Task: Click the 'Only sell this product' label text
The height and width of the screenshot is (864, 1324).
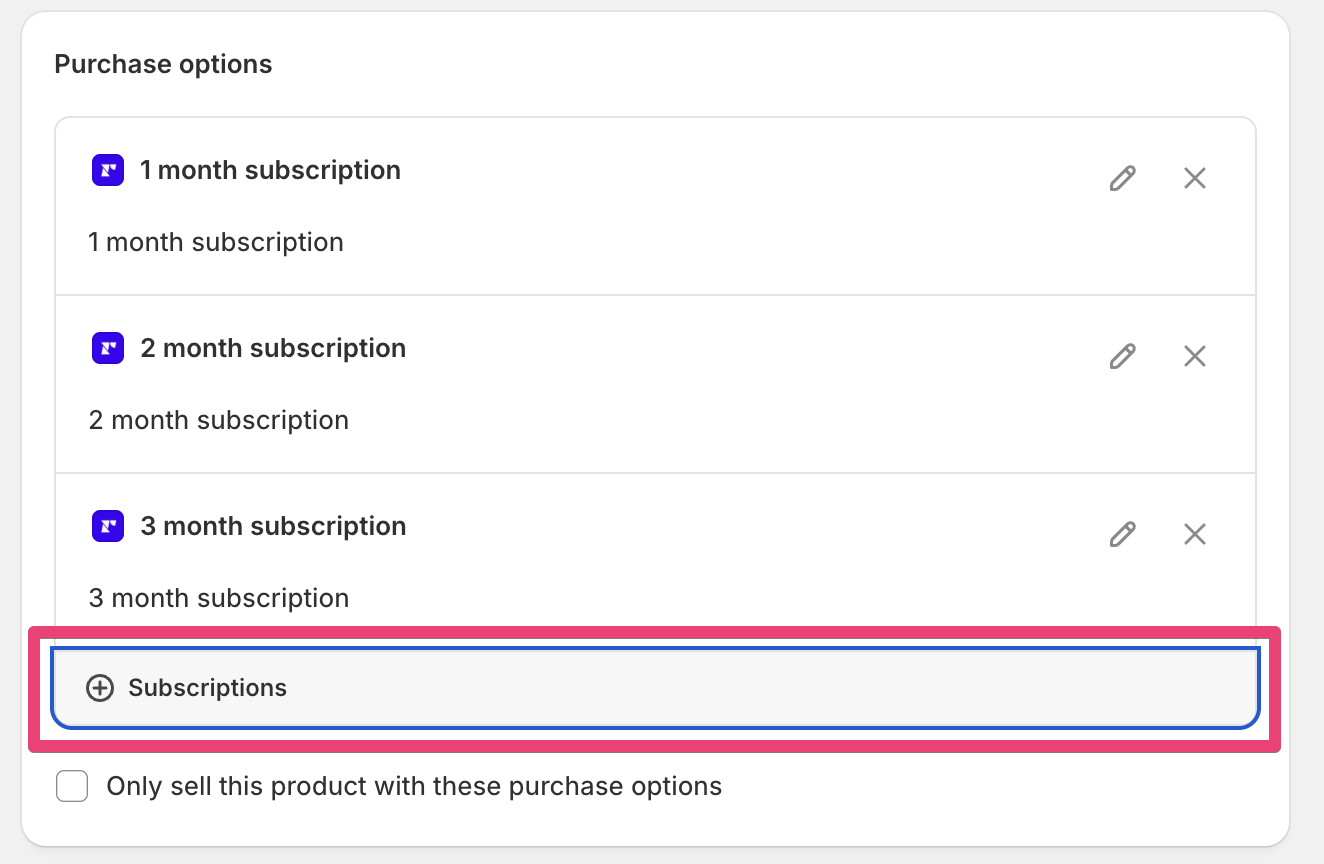Action: click(414, 786)
